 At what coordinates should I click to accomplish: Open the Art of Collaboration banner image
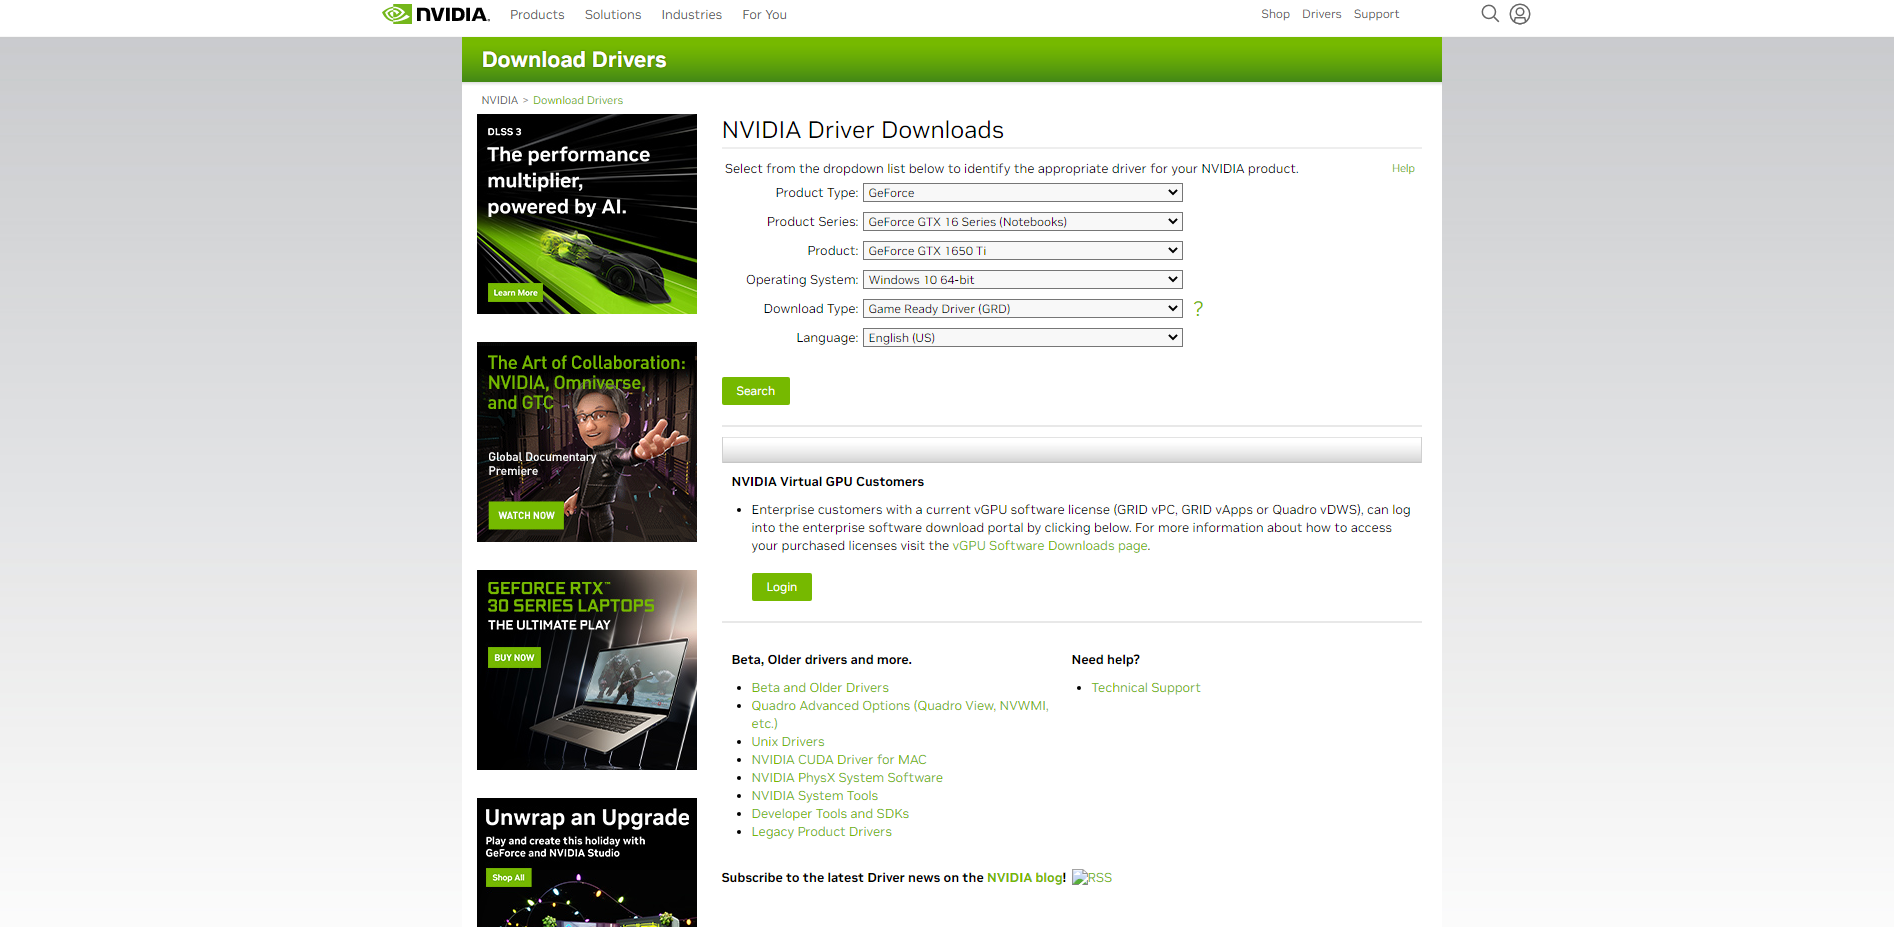click(587, 442)
